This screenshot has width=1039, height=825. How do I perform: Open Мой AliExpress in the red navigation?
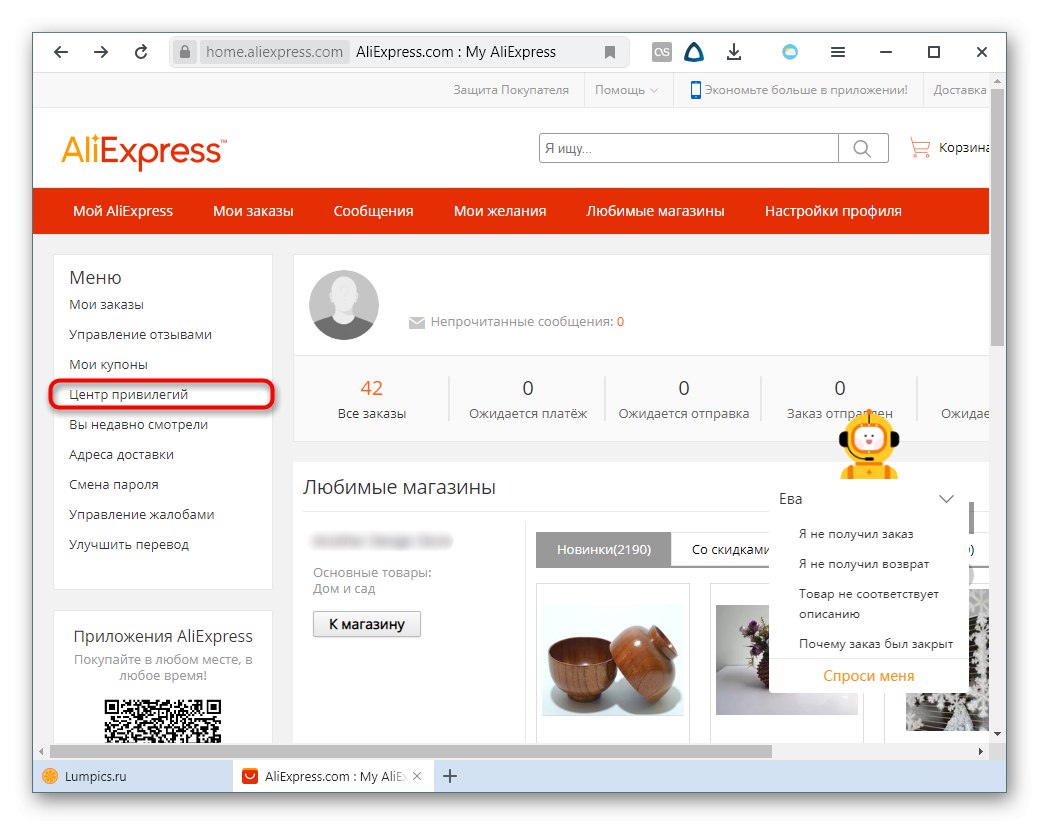point(123,211)
